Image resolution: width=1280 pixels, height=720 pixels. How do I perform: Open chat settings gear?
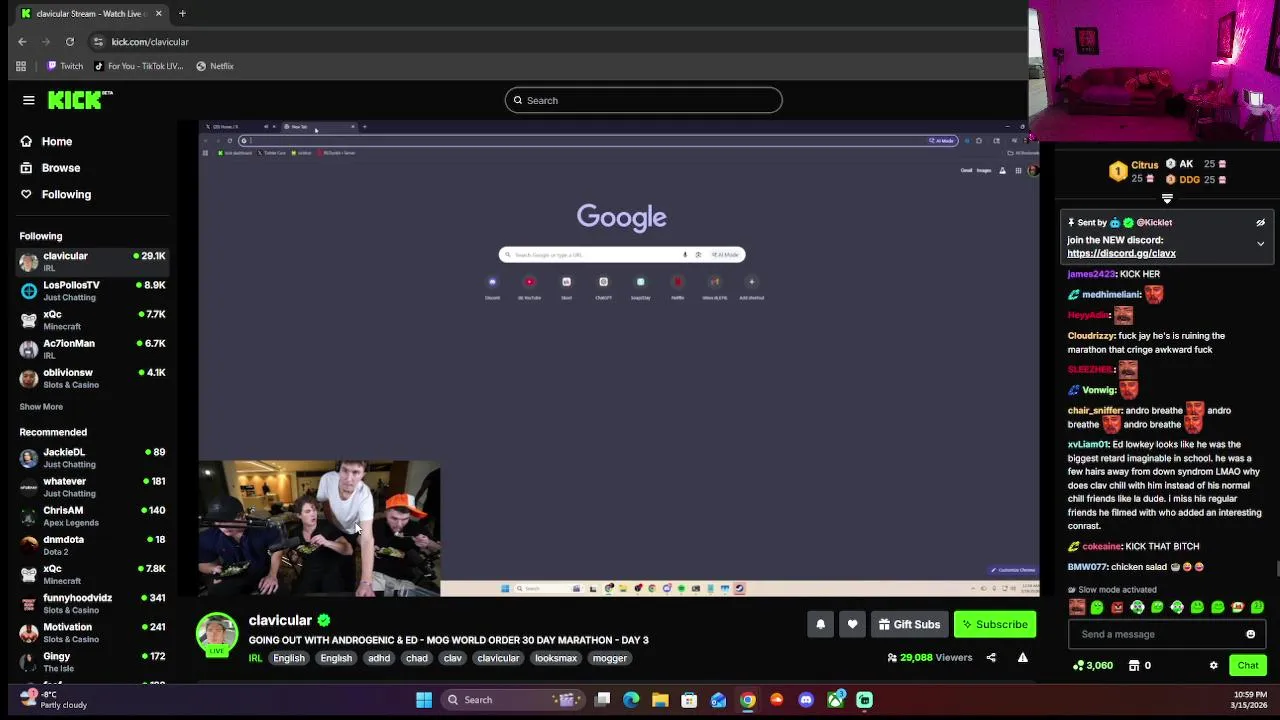click(1213, 665)
